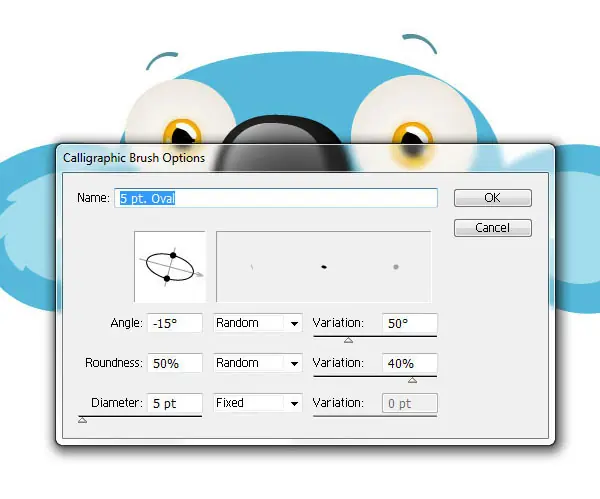Click the middle brush variation preview sample
This screenshot has width=600, height=499.
[324, 267]
